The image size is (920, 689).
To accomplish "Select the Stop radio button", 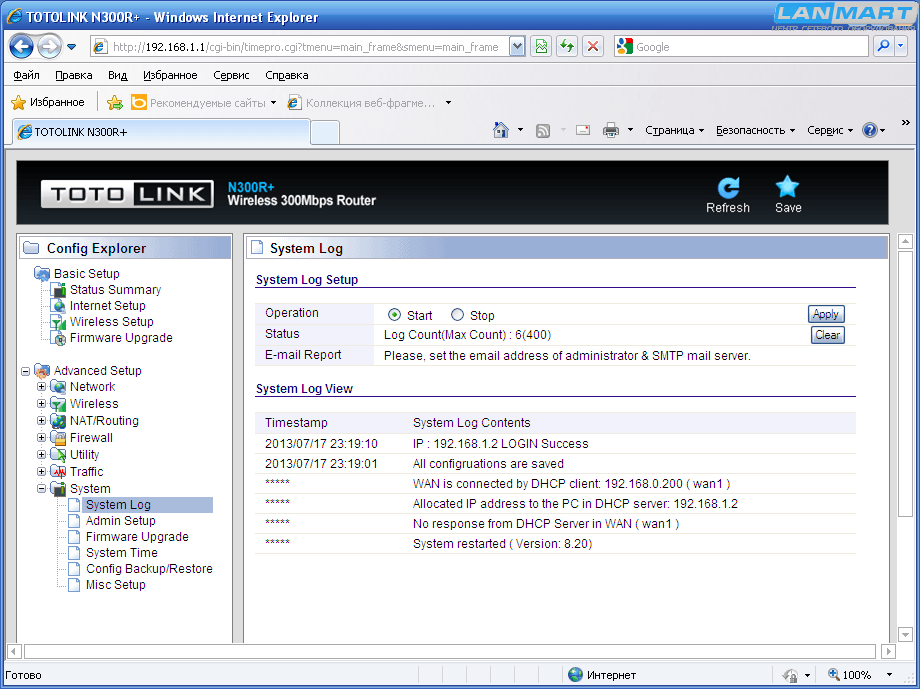I will coord(457,315).
